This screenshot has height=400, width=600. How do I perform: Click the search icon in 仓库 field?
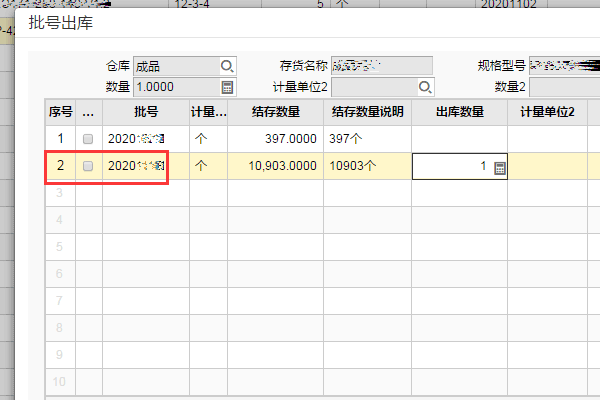coord(226,67)
